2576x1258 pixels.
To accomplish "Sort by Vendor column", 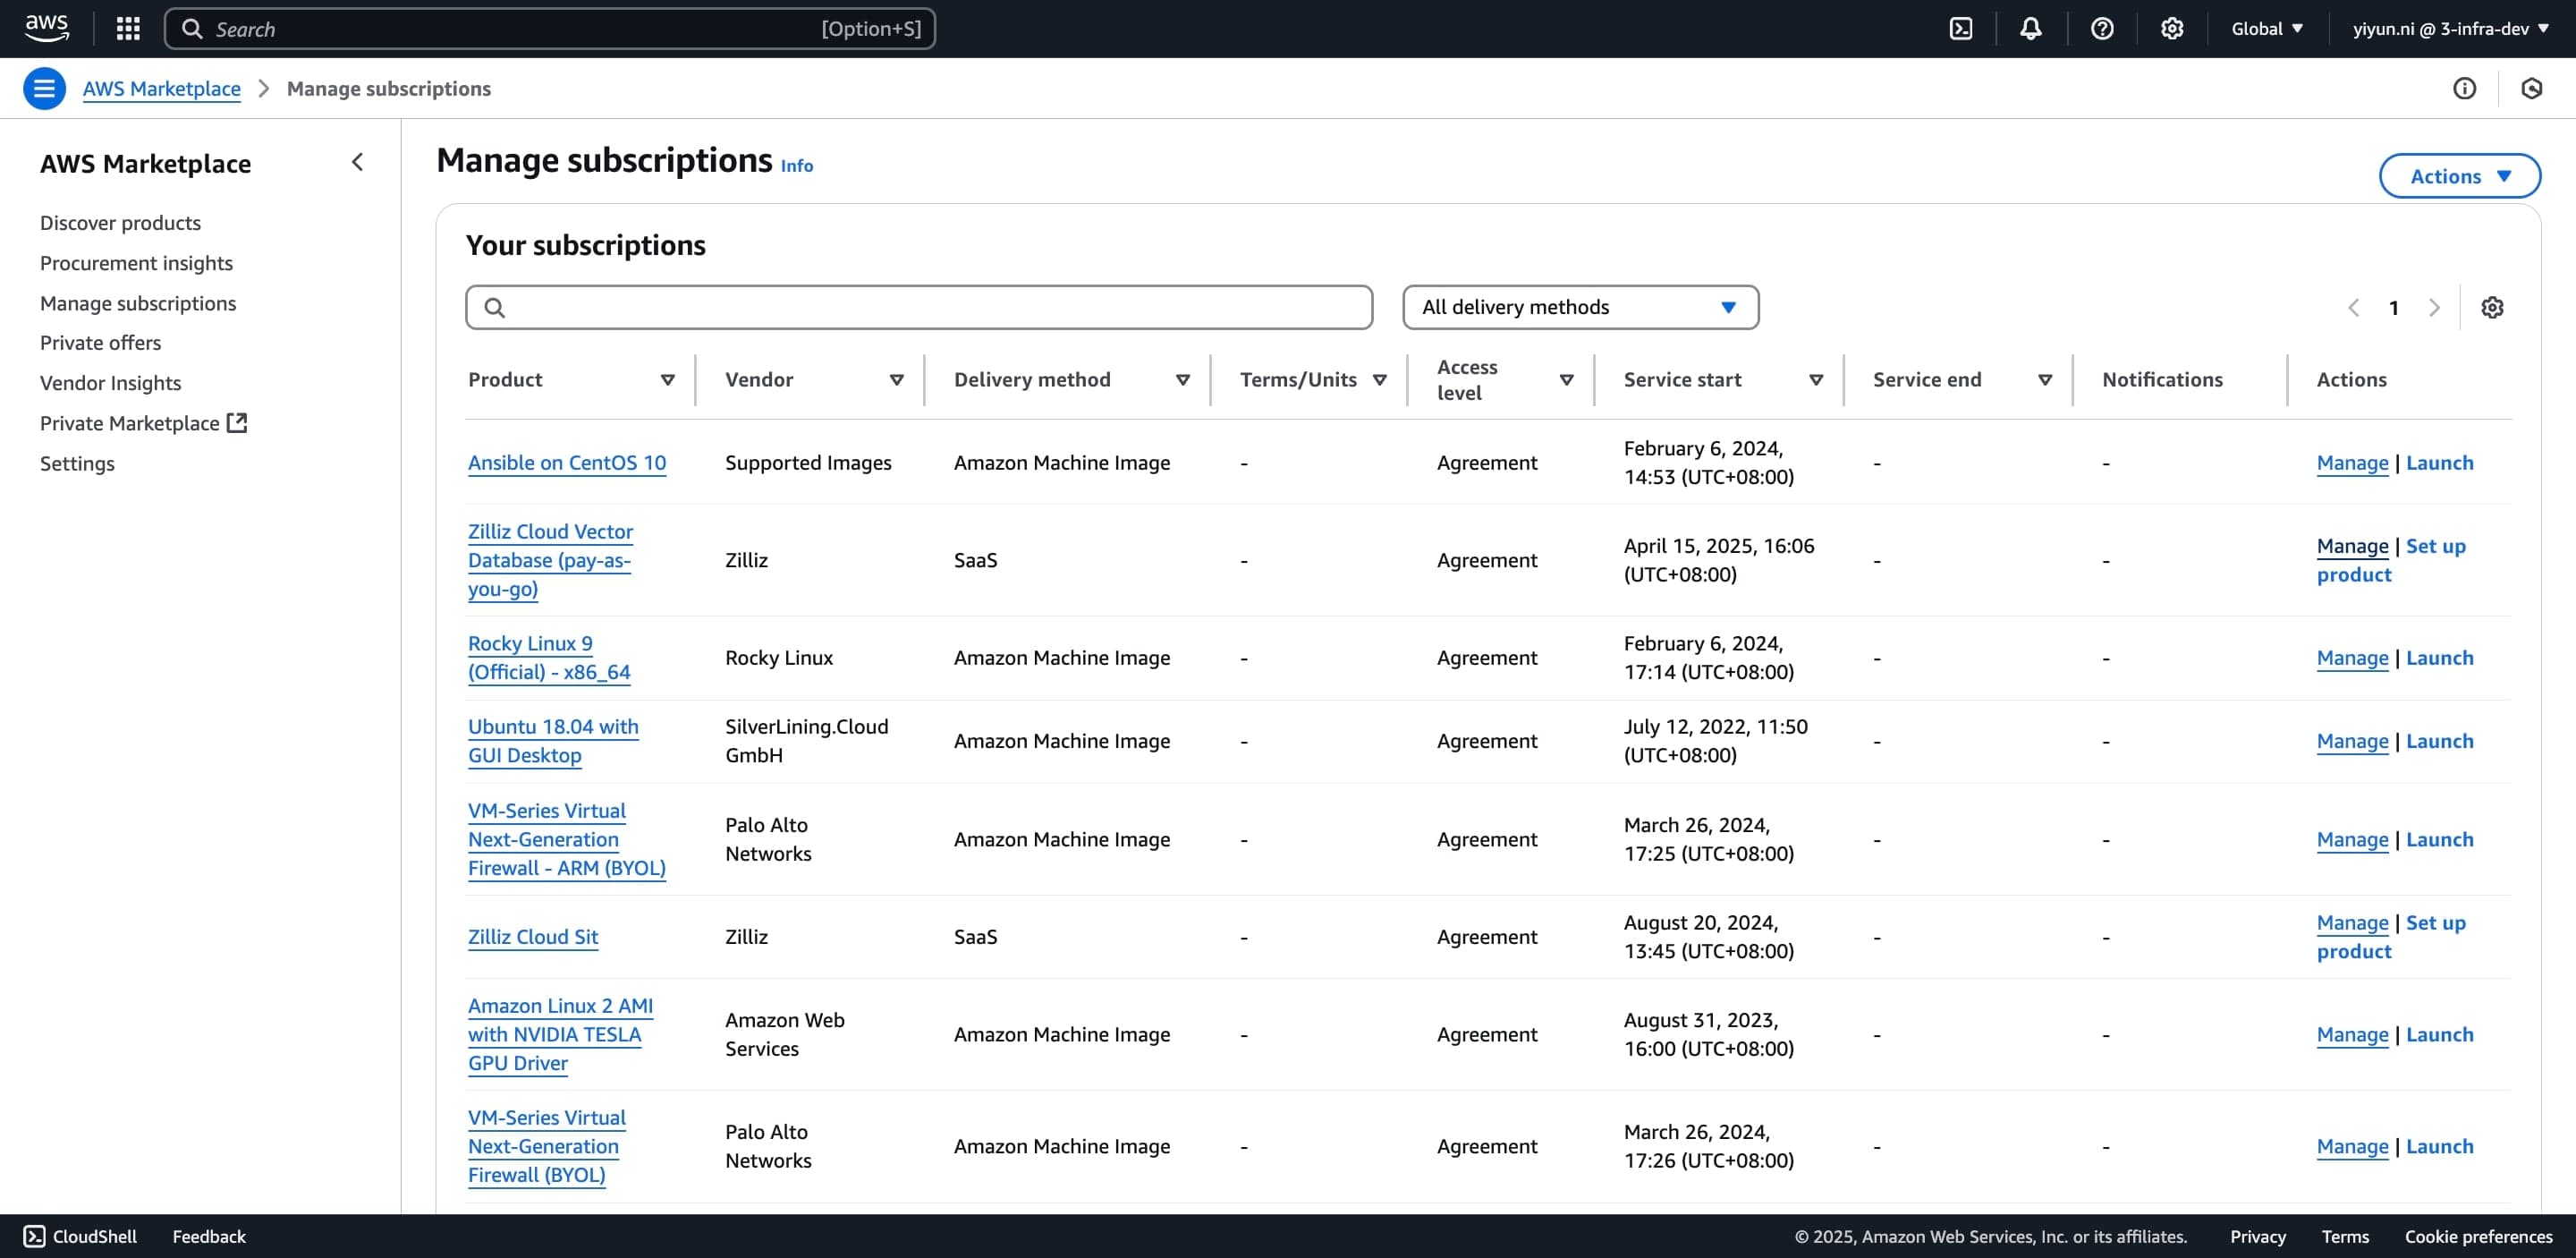I will (896, 379).
